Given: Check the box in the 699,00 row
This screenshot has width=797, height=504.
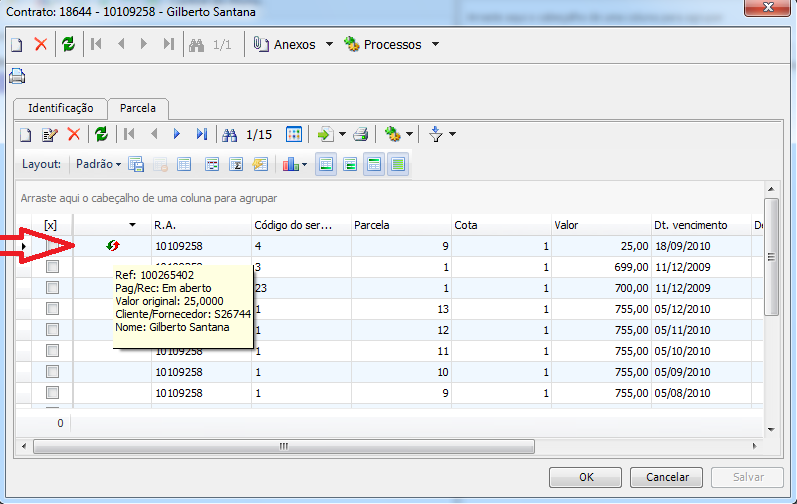Looking at the screenshot, I should pos(52,267).
